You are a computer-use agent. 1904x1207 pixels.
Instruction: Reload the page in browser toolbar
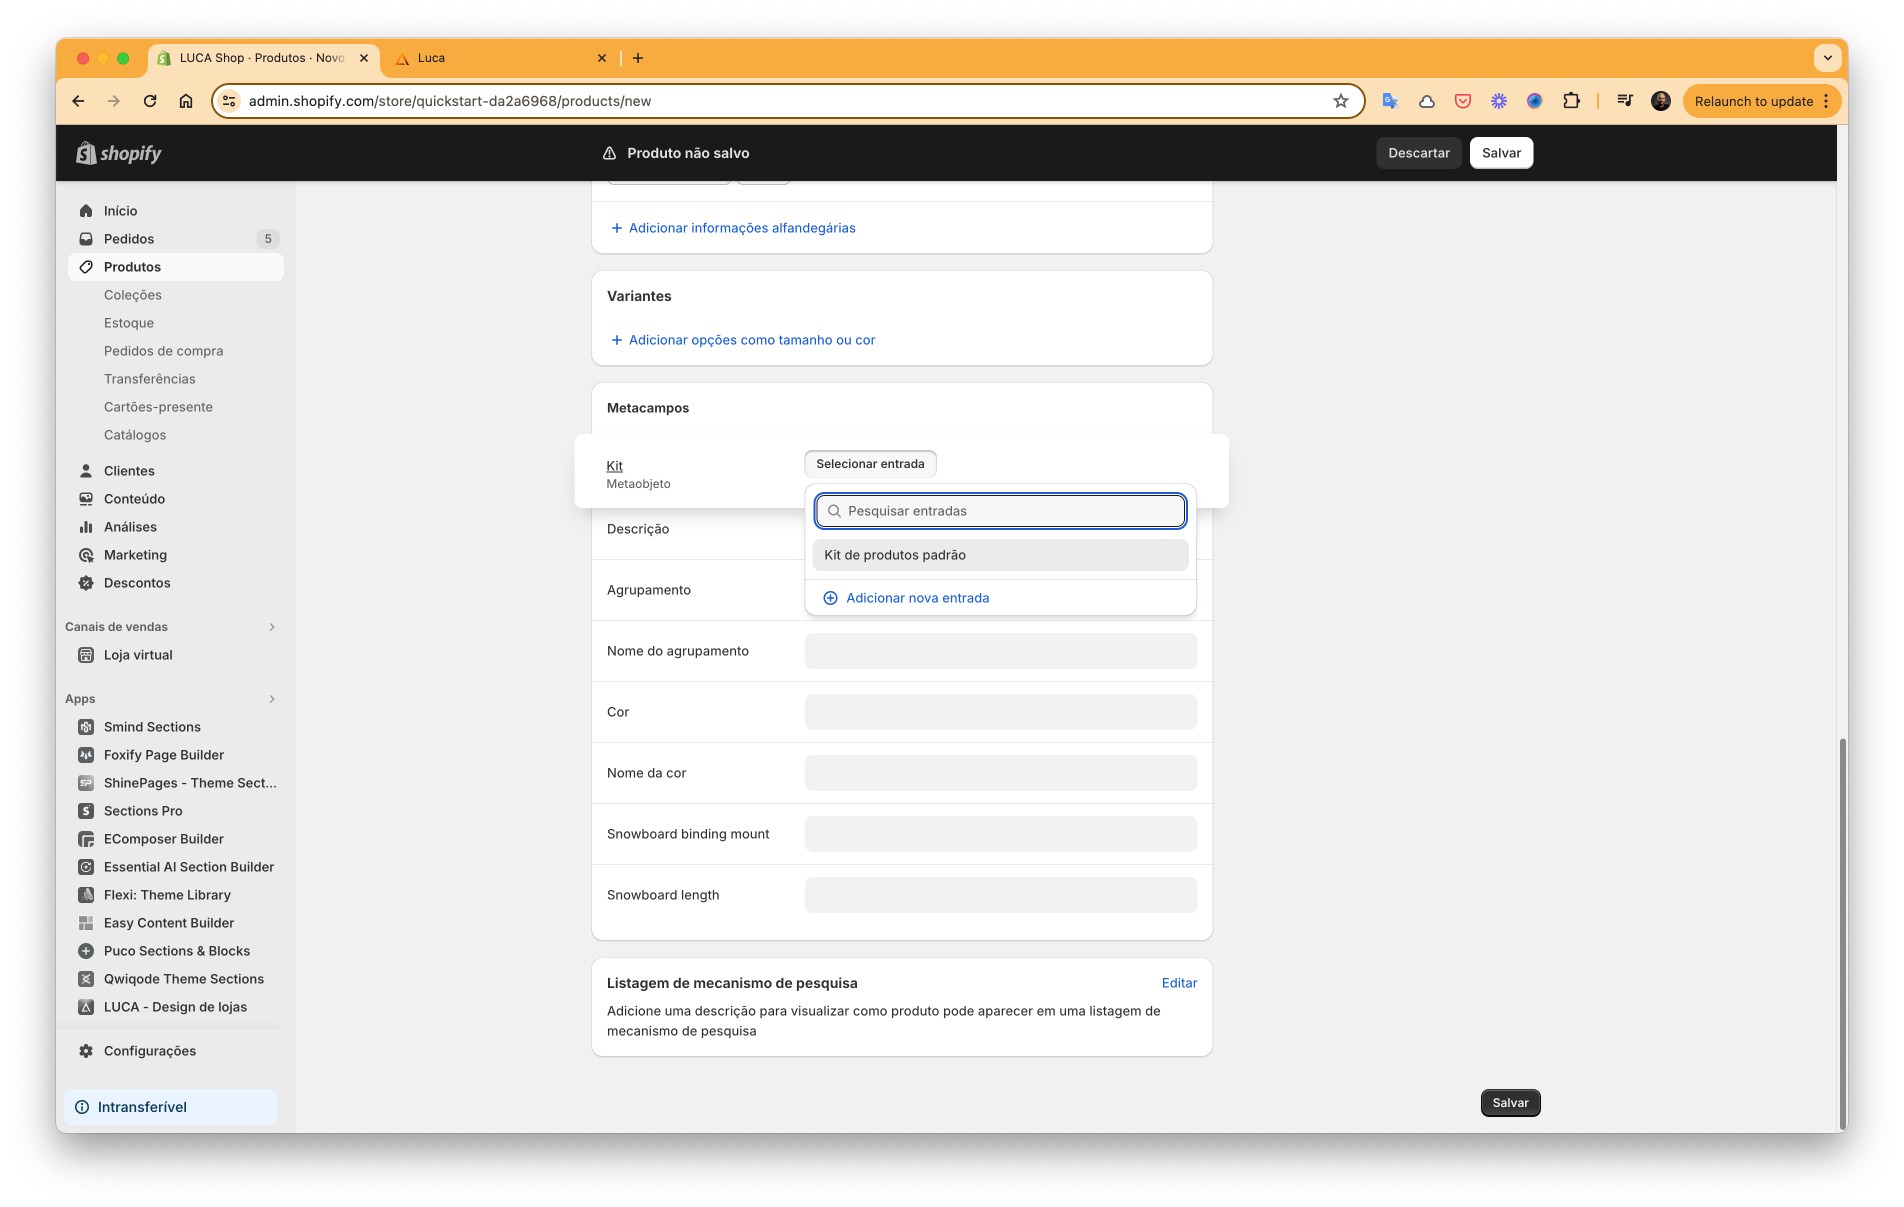tap(150, 101)
